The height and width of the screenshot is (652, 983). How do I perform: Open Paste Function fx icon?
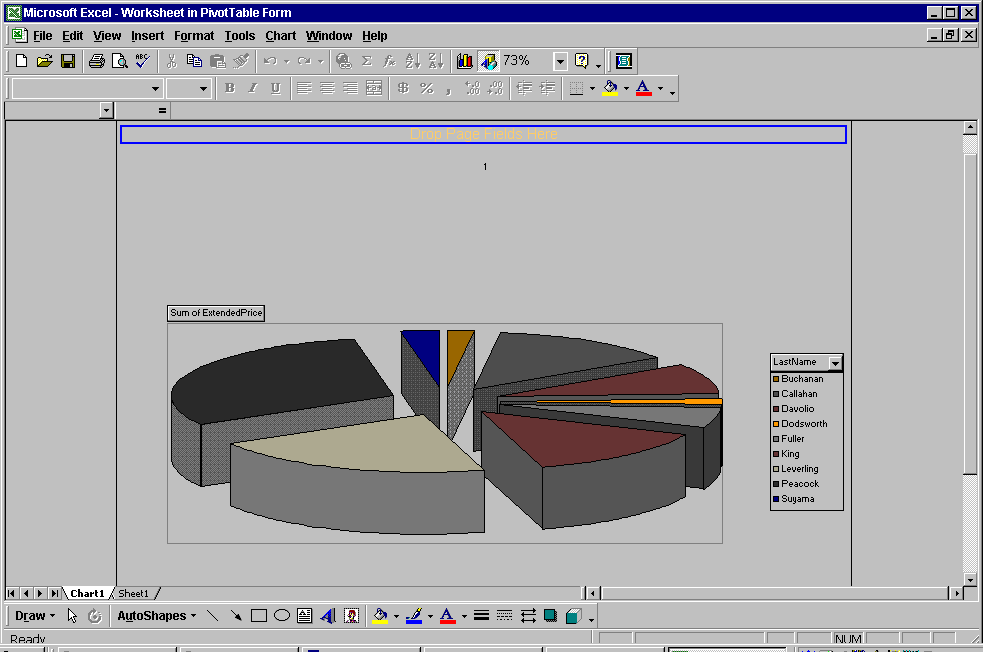tap(390, 61)
